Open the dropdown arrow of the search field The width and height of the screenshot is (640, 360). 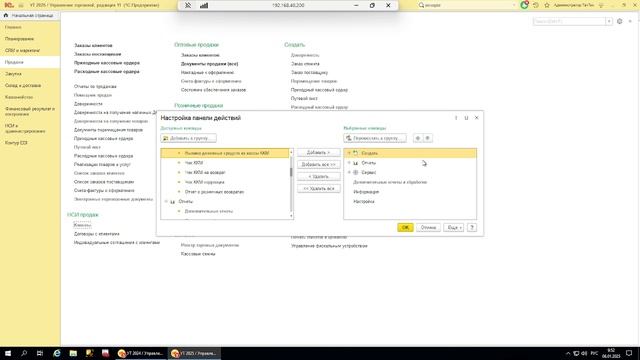coord(609,21)
